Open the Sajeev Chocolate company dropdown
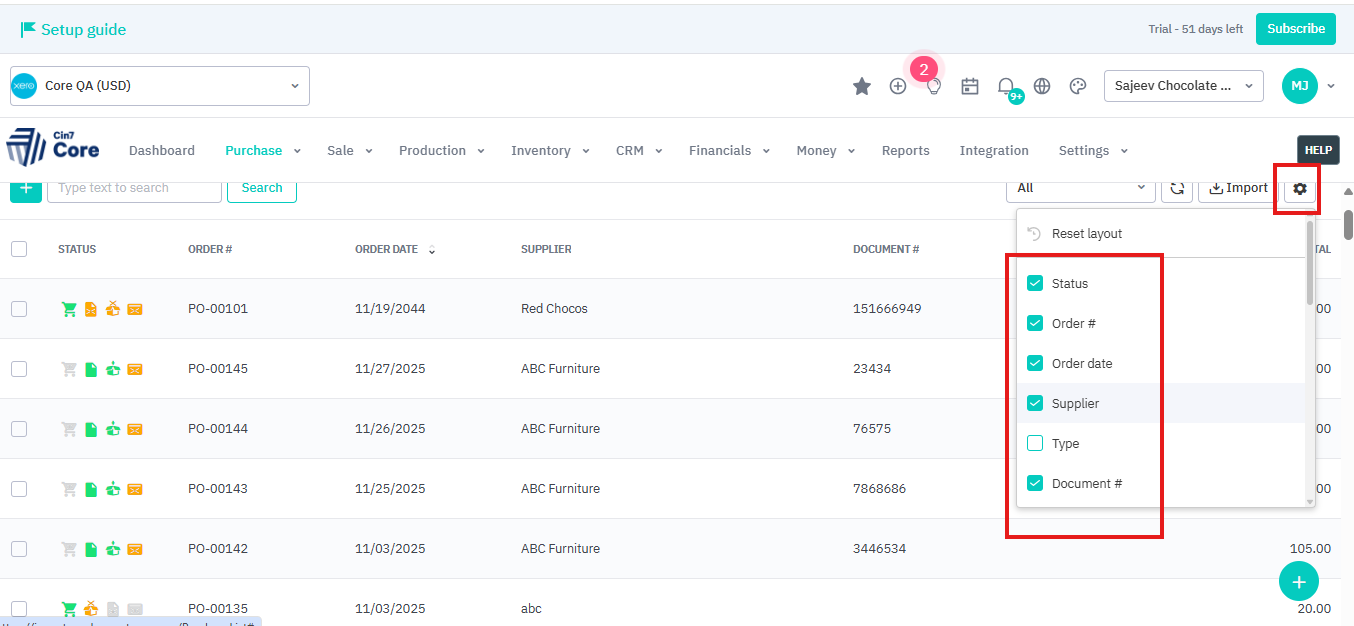This screenshot has height=626, width=1354. (1183, 86)
